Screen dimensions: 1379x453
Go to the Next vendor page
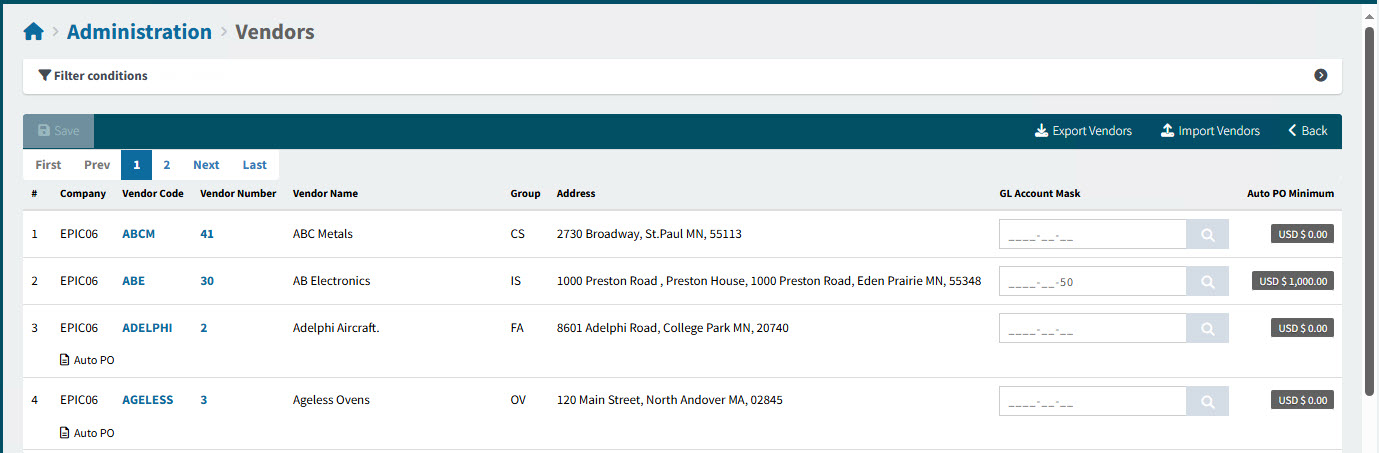click(206, 165)
